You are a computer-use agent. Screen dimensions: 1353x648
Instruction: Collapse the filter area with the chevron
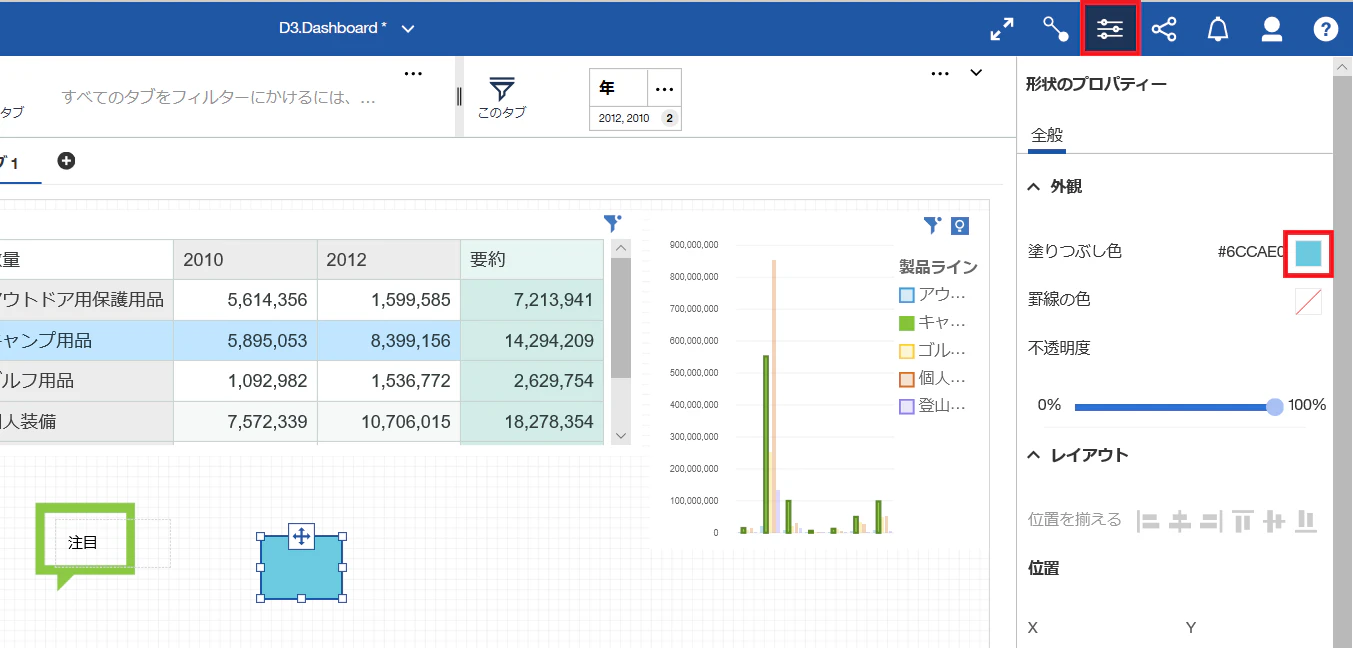click(977, 72)
